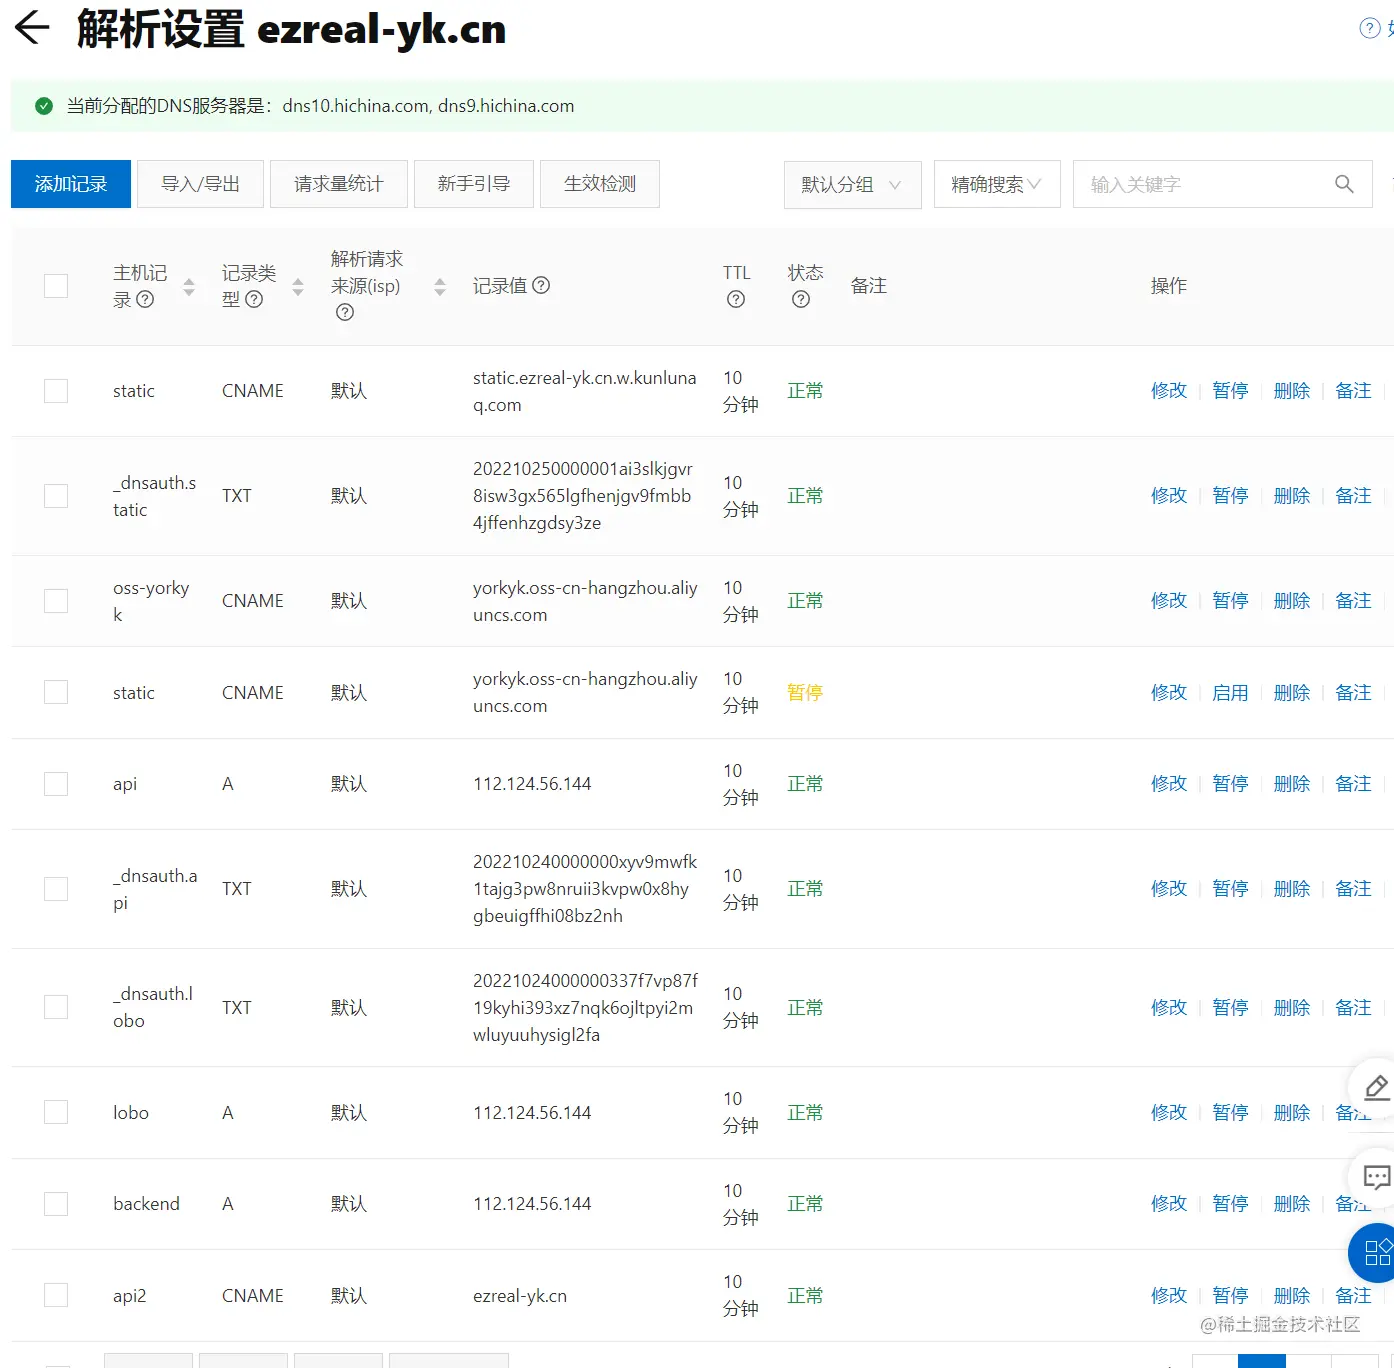Select the backend row checkbox
The height and width of the screenshot is (1368, 1394).
(x=56, y=1204)
